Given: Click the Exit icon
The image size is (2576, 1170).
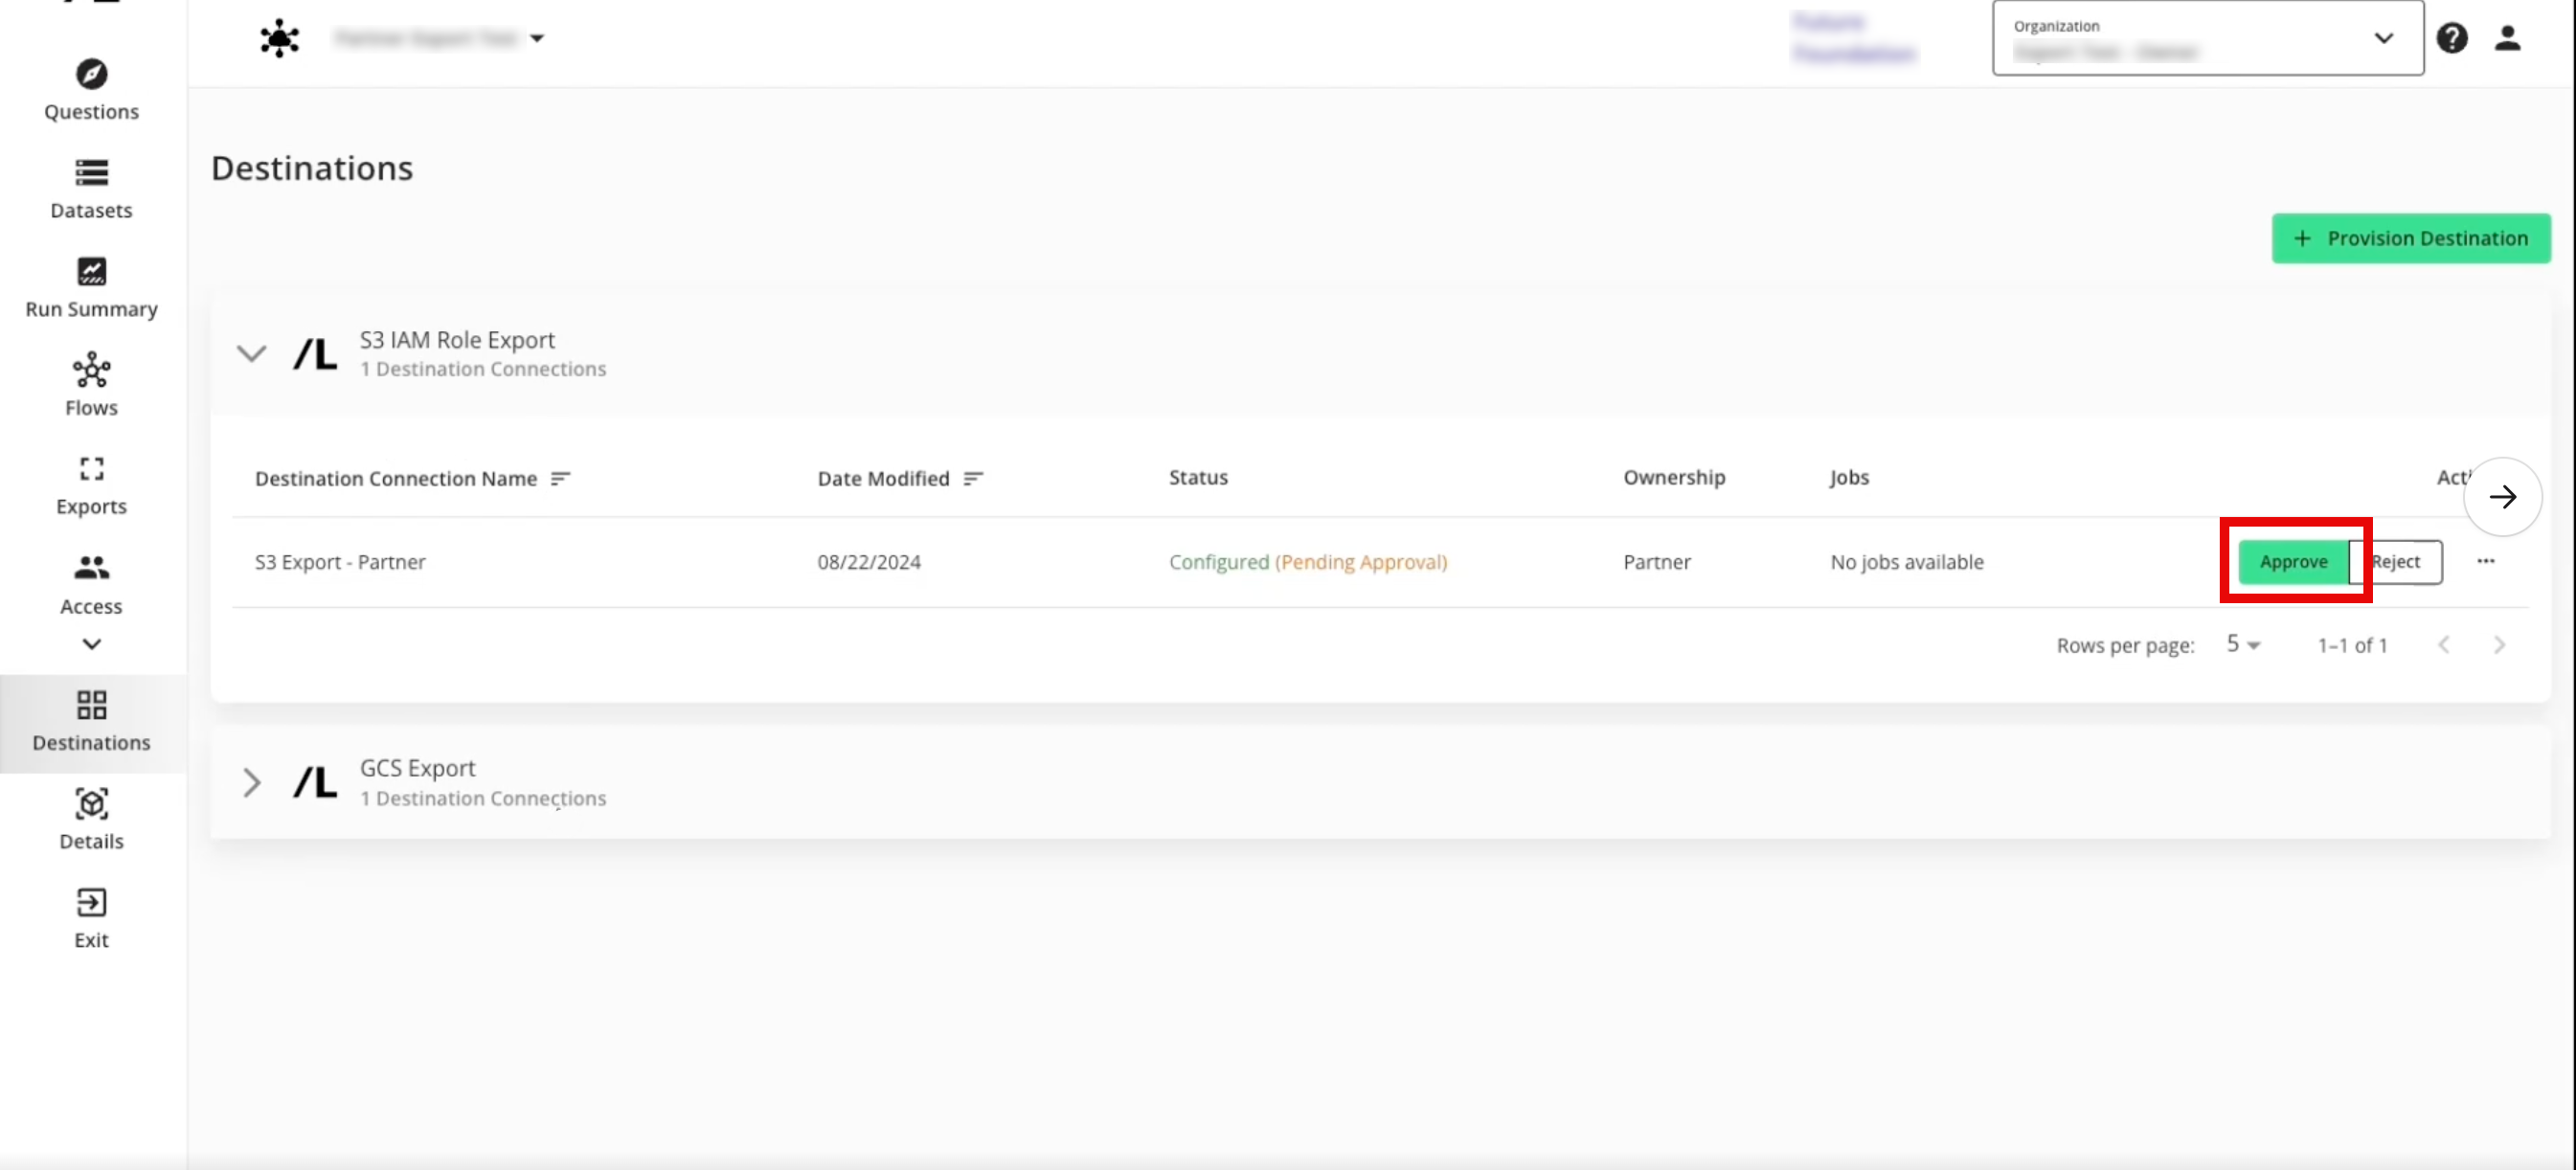Looking at the screenshot, I should click(91, 903).
